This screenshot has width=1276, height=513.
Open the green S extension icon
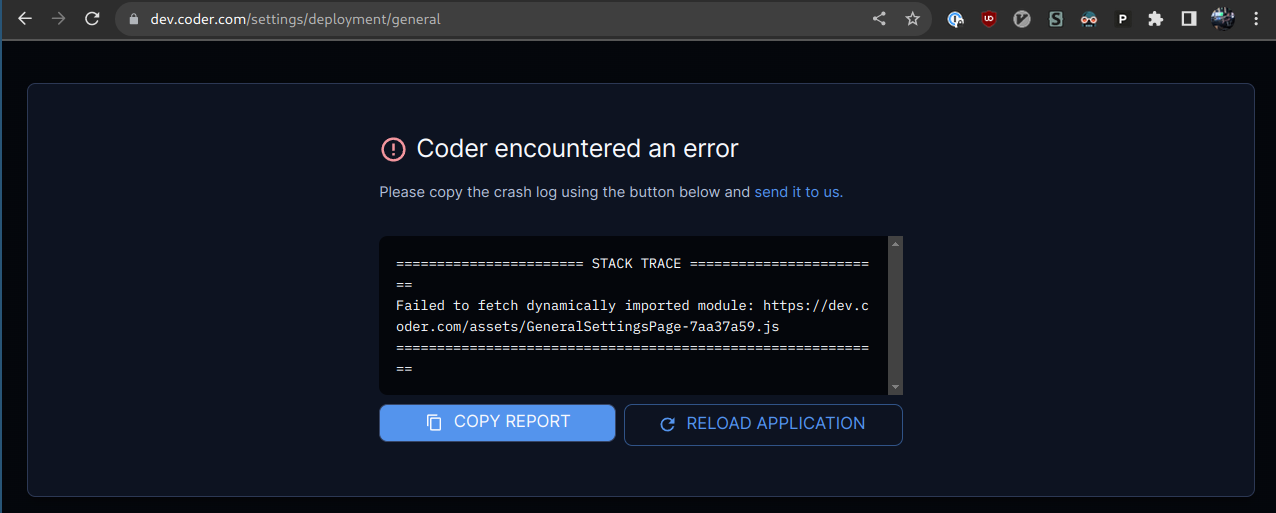1055,18
